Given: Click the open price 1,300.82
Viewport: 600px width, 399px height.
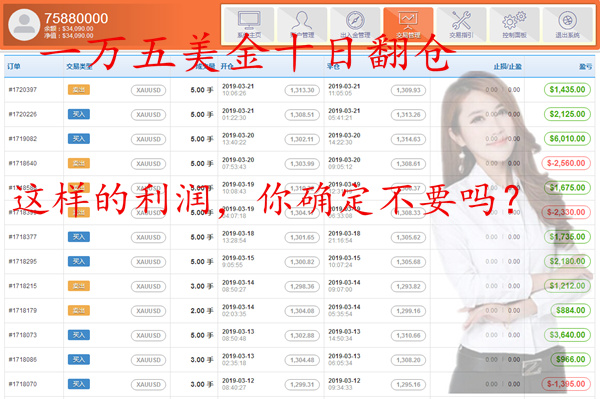Looking at the screenshot, I should click(x=302, y=262).
